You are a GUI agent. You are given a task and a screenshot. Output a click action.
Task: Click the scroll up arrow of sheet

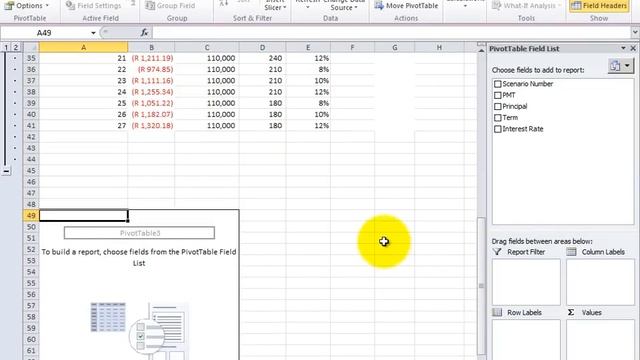(481, 49)
